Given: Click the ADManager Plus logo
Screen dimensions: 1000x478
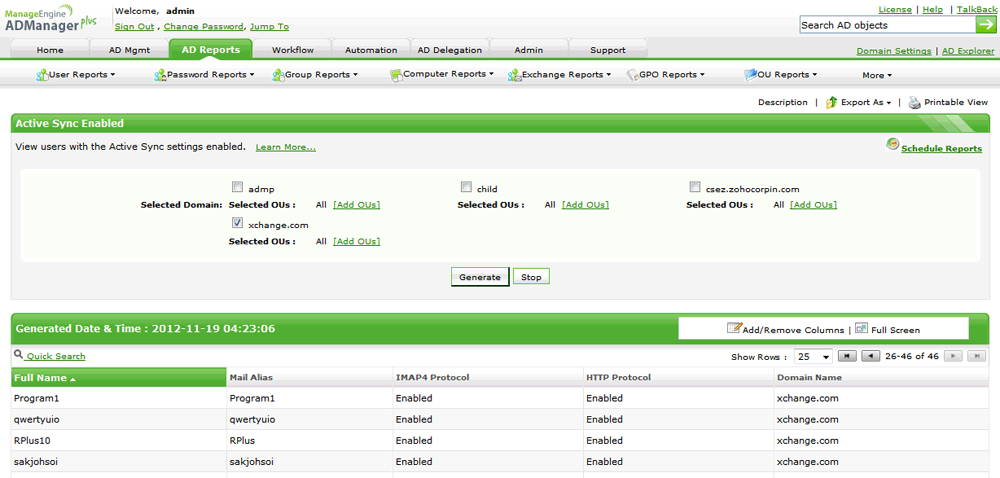Looking at the screenshot, I should (x=51, y=18).
